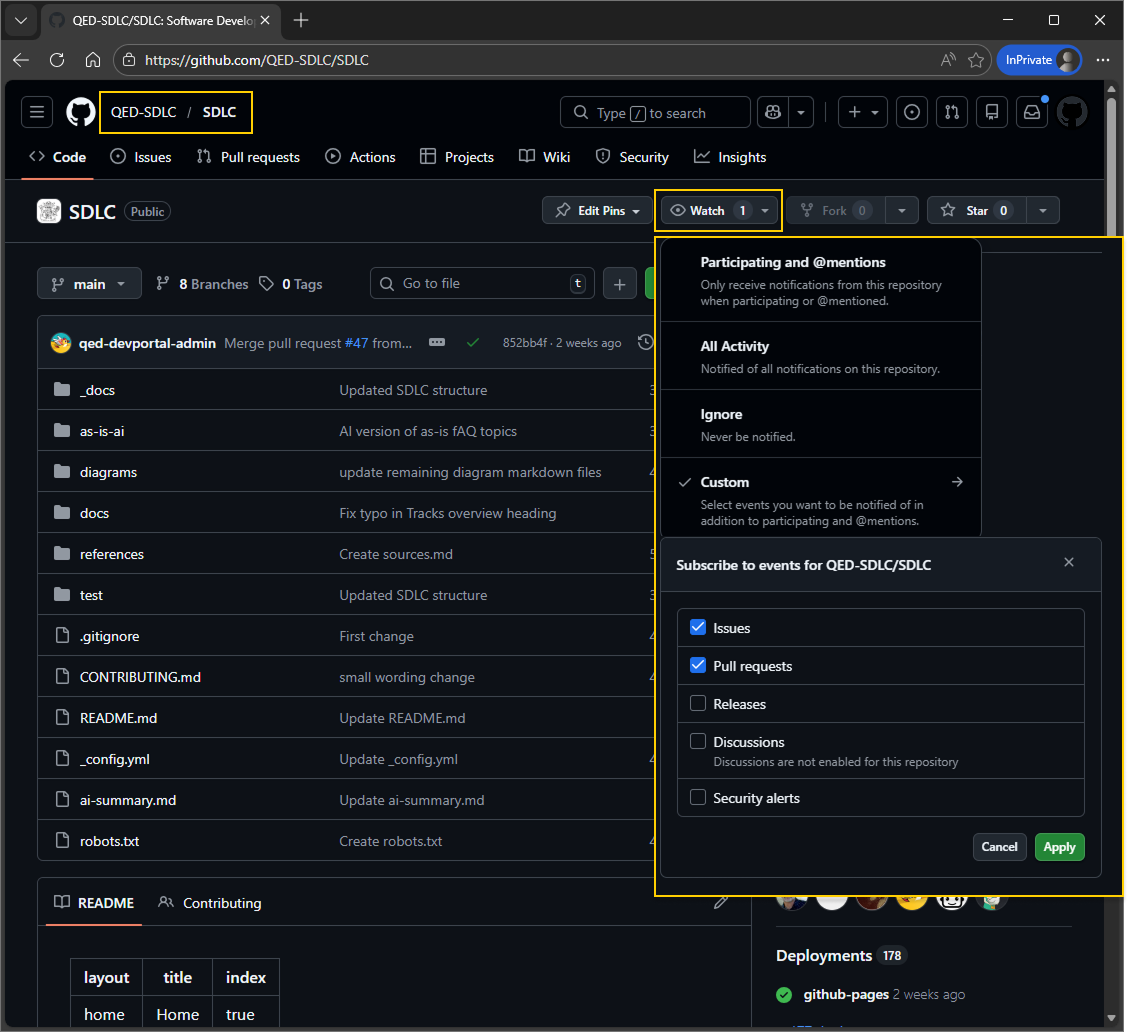Open the notifications inbox icon
This screenshot has width=1128, height=1032.
click(x=1032, y=112)
